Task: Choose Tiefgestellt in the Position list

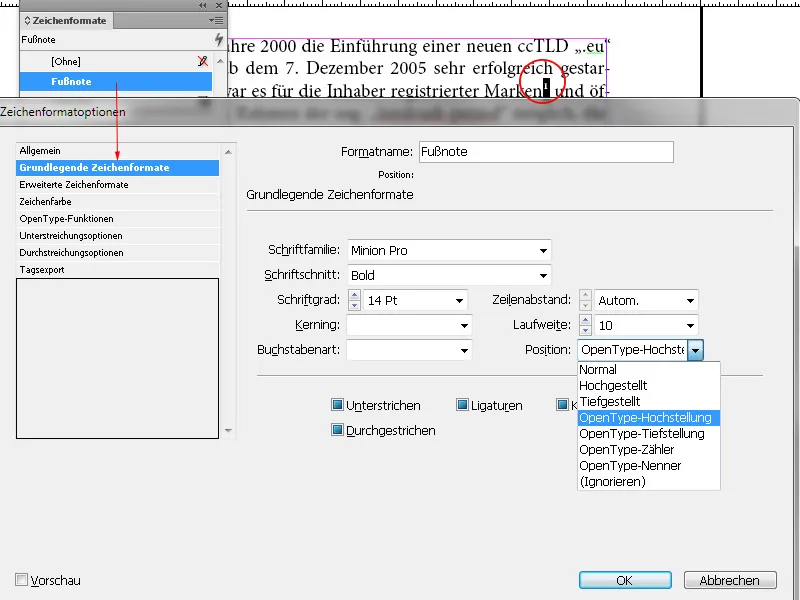Action: click(x=648, y=402)
